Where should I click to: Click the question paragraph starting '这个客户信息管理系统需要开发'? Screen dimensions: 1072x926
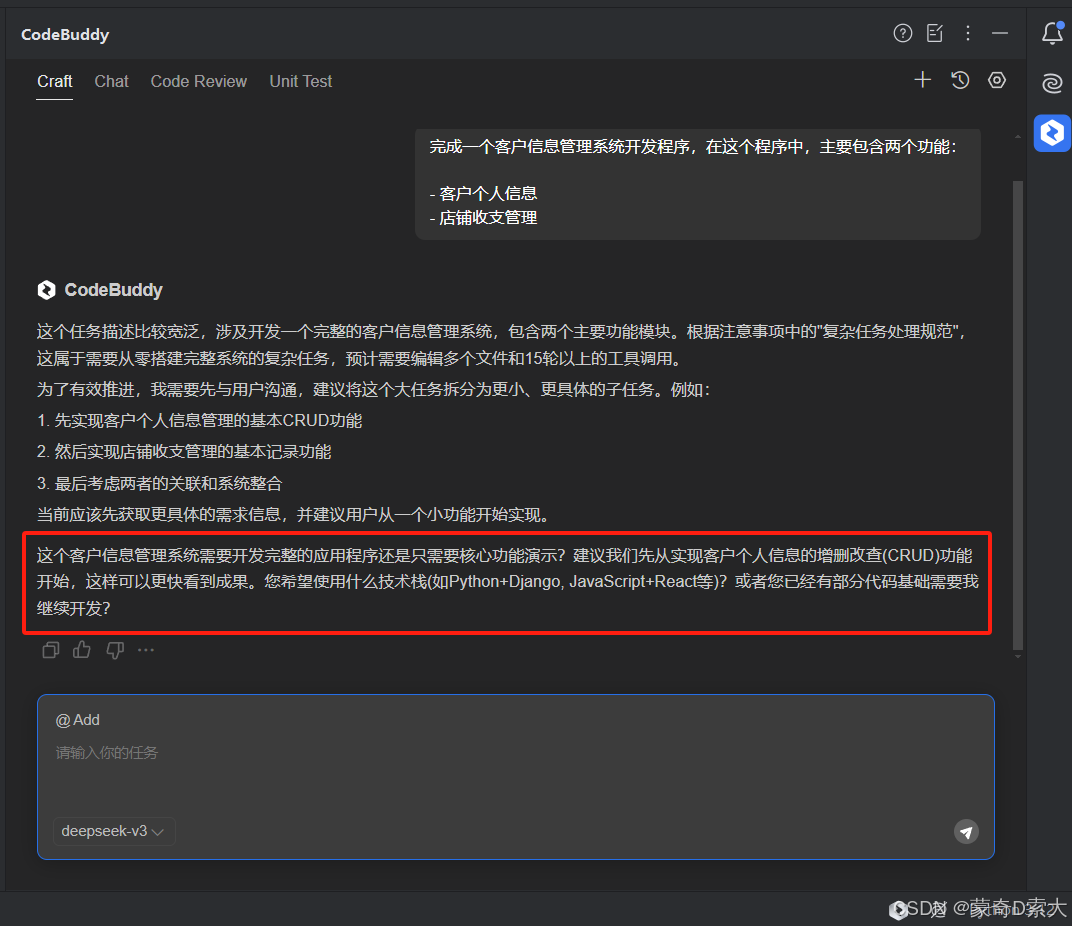[507, 582]
